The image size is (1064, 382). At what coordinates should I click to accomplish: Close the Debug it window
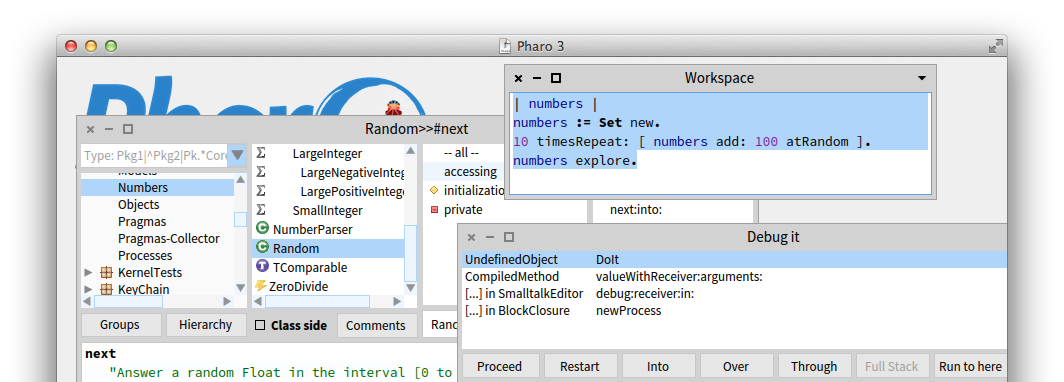click(471, 237)
